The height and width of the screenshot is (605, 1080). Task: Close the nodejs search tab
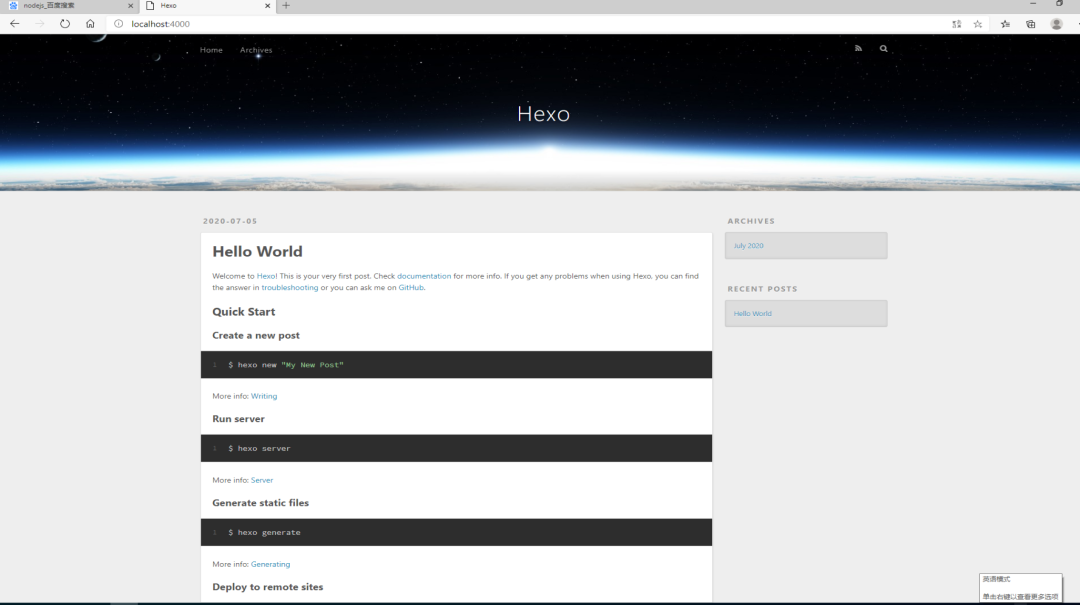coord(130,6)
